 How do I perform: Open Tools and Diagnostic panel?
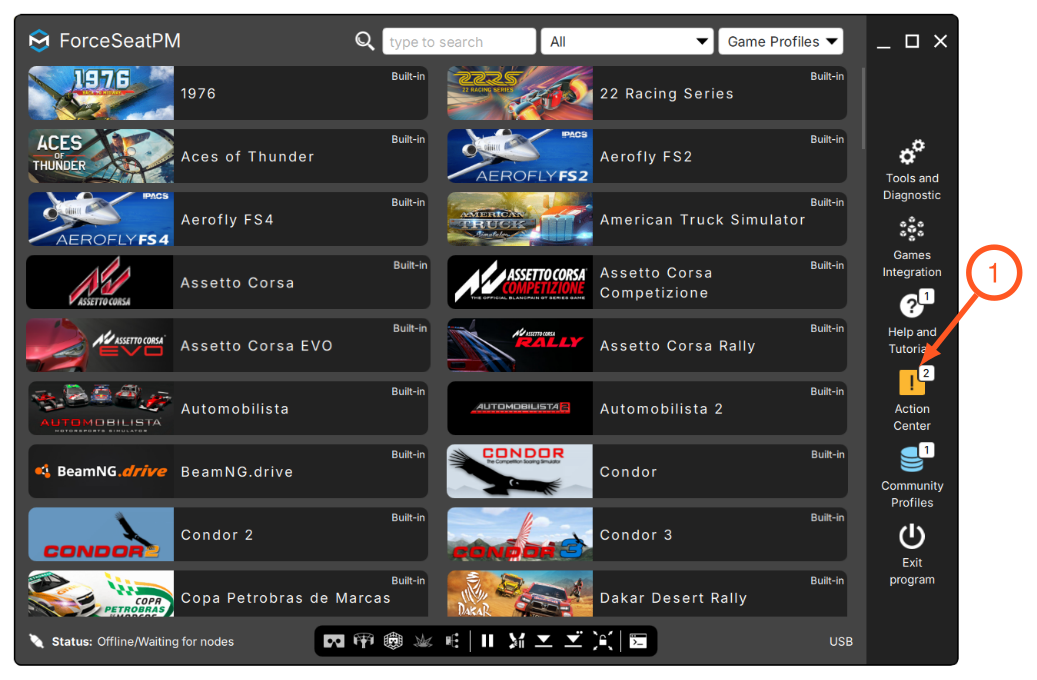pyautogui.click(x=911, y=170)
